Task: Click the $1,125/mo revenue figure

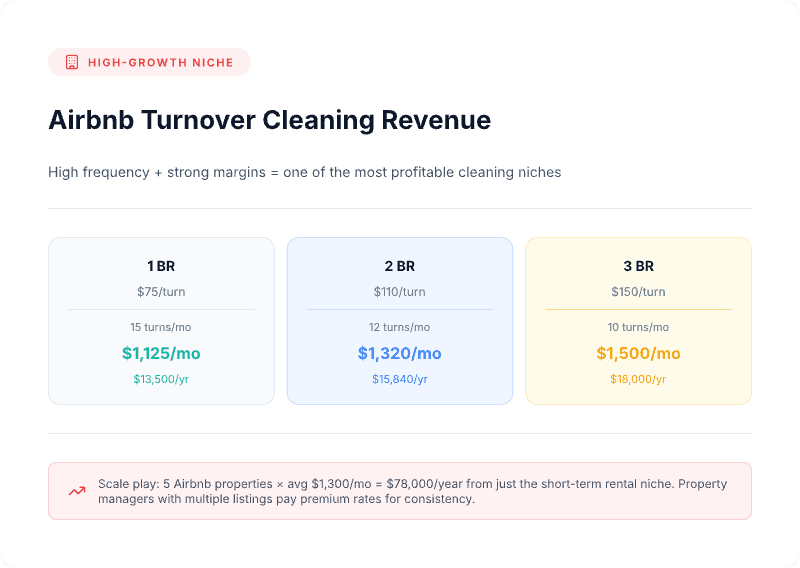Action: pos(161,353)
